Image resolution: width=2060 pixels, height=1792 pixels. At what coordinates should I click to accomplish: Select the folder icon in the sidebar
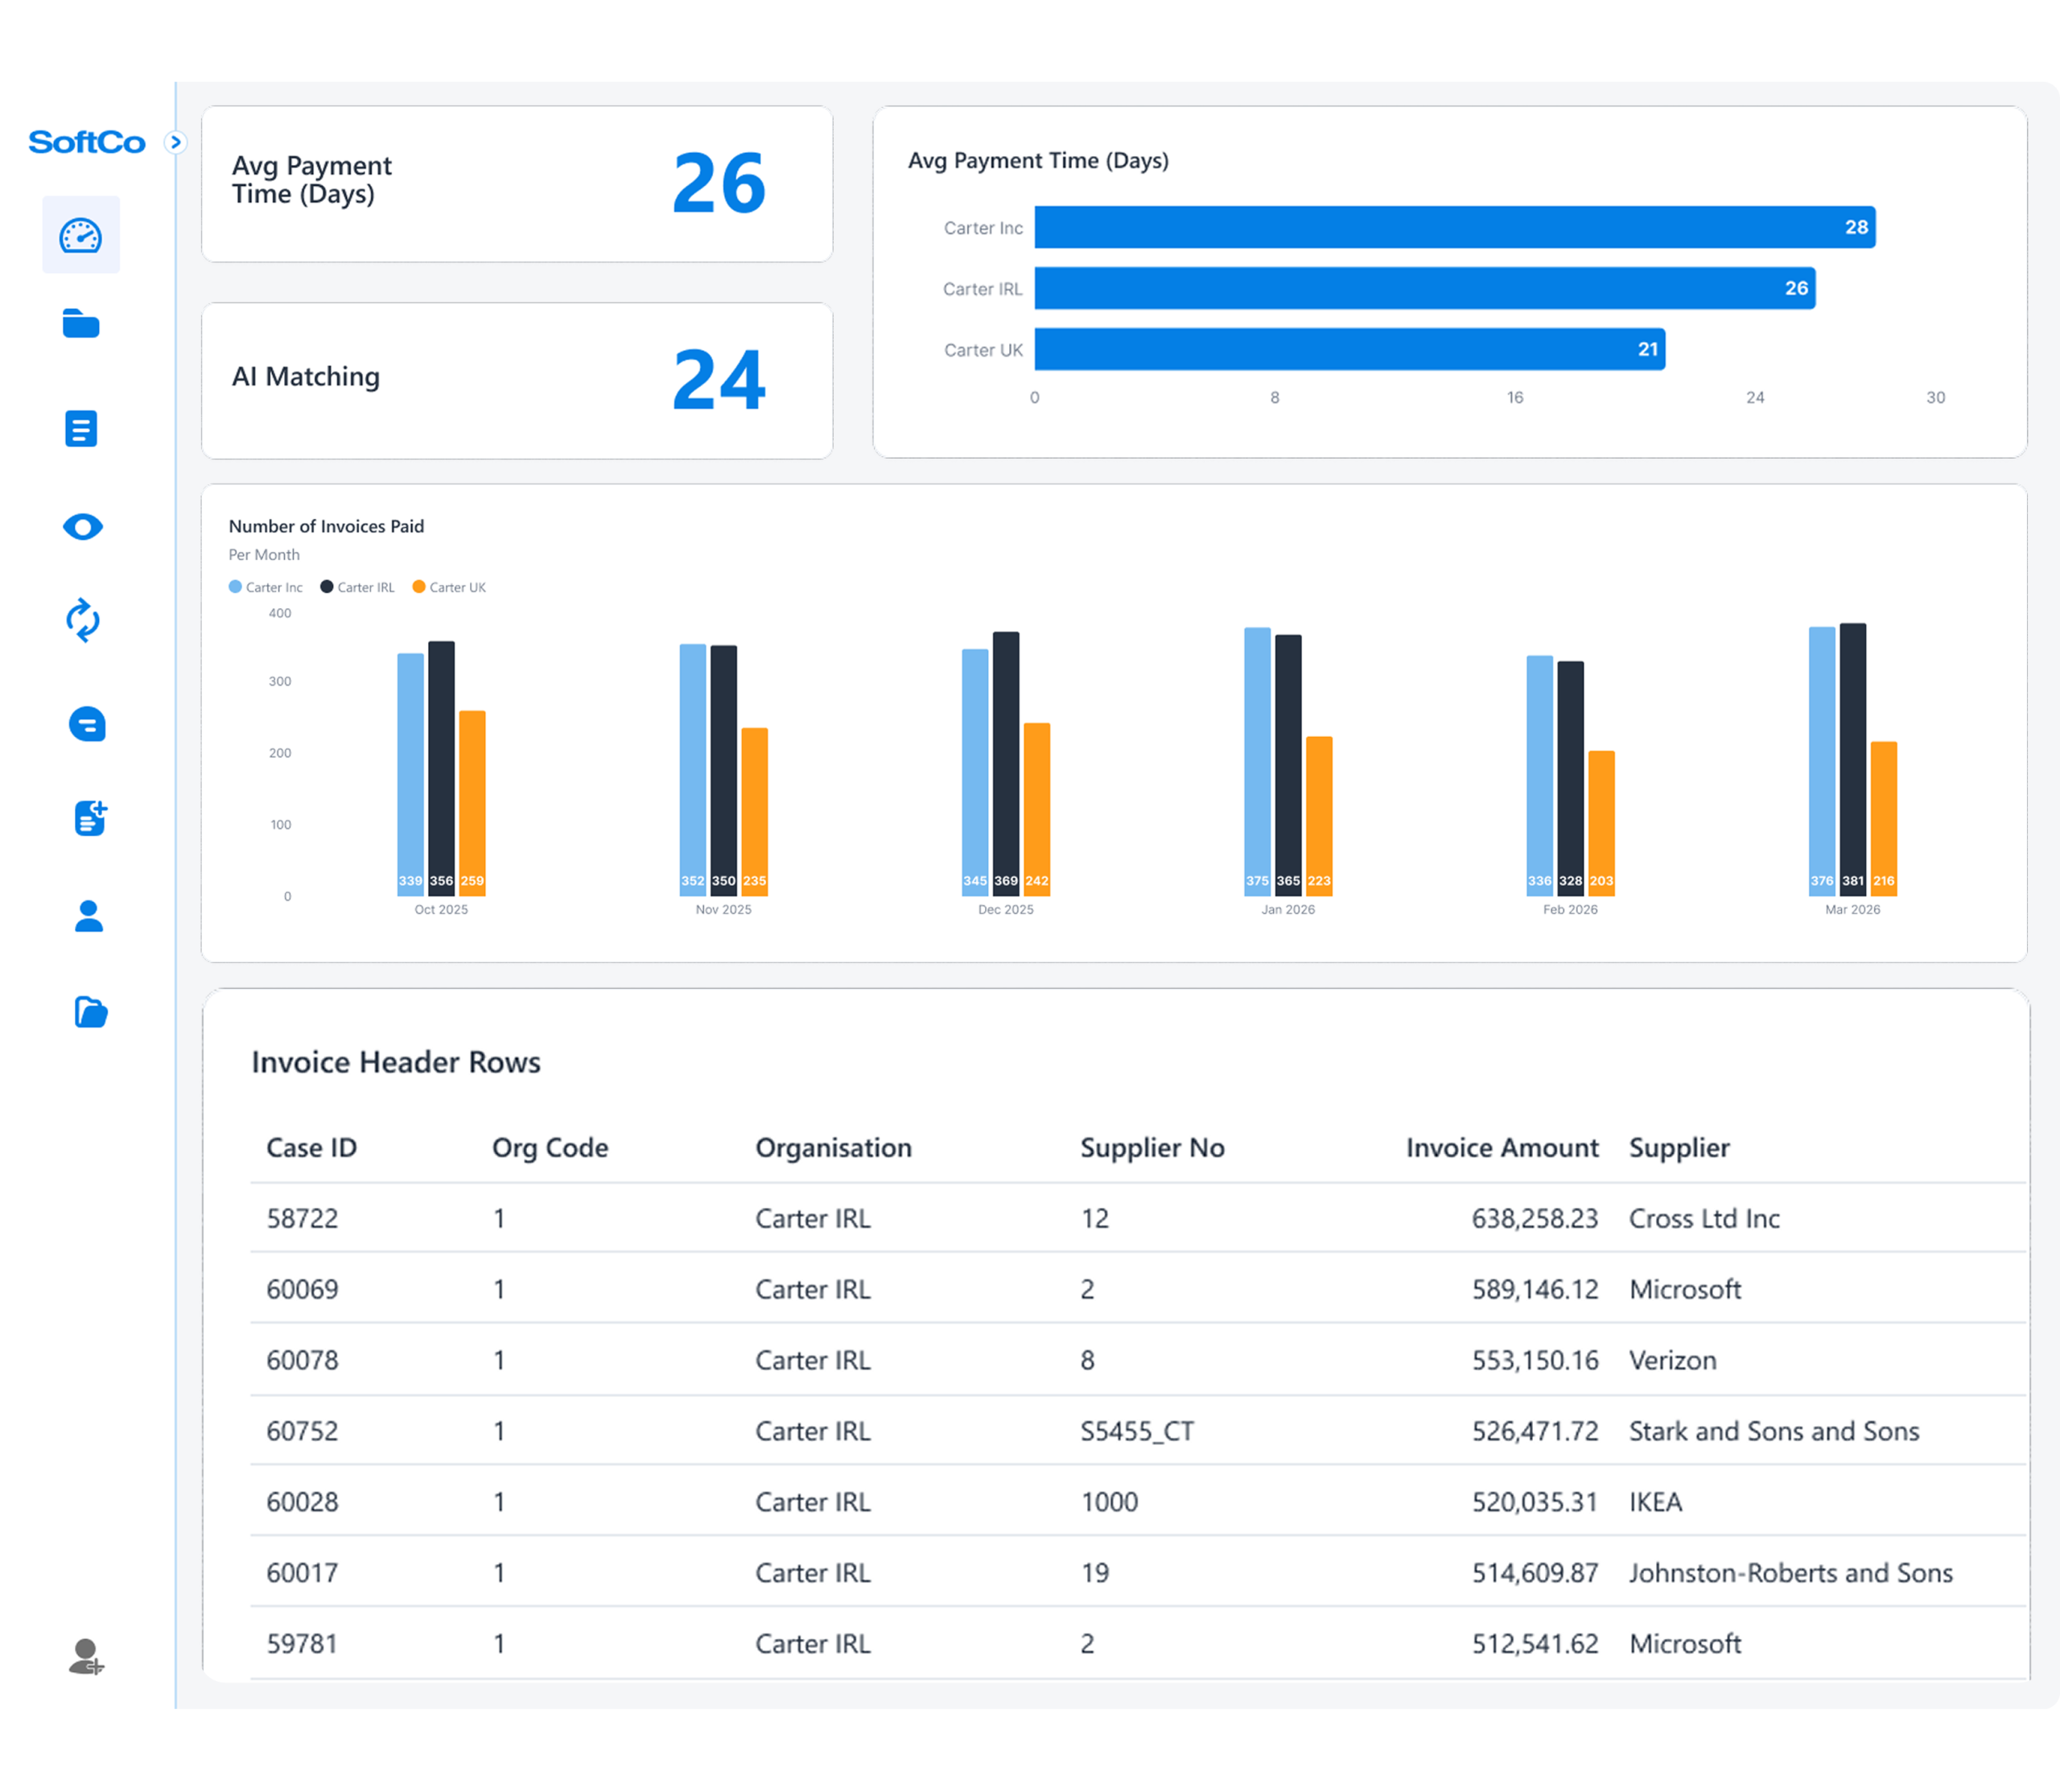click(x=83, y=324)
